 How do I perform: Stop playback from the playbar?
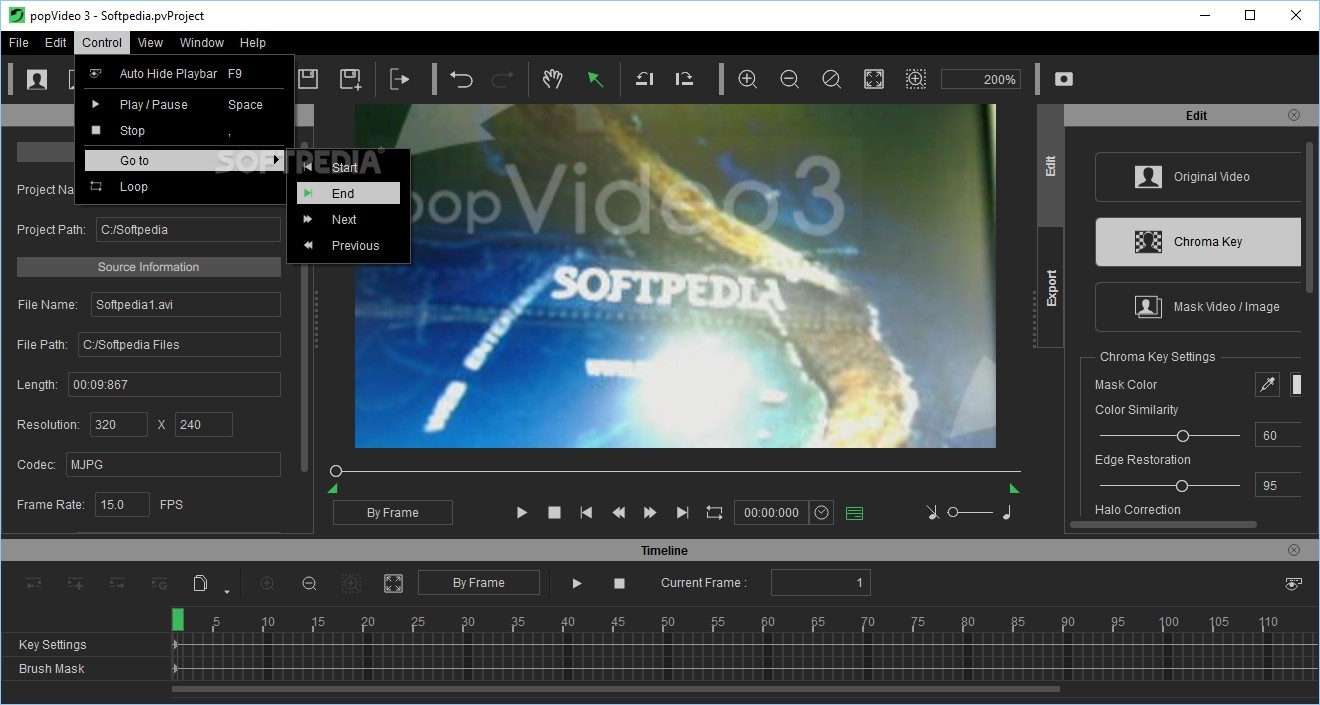pos(554,512)
